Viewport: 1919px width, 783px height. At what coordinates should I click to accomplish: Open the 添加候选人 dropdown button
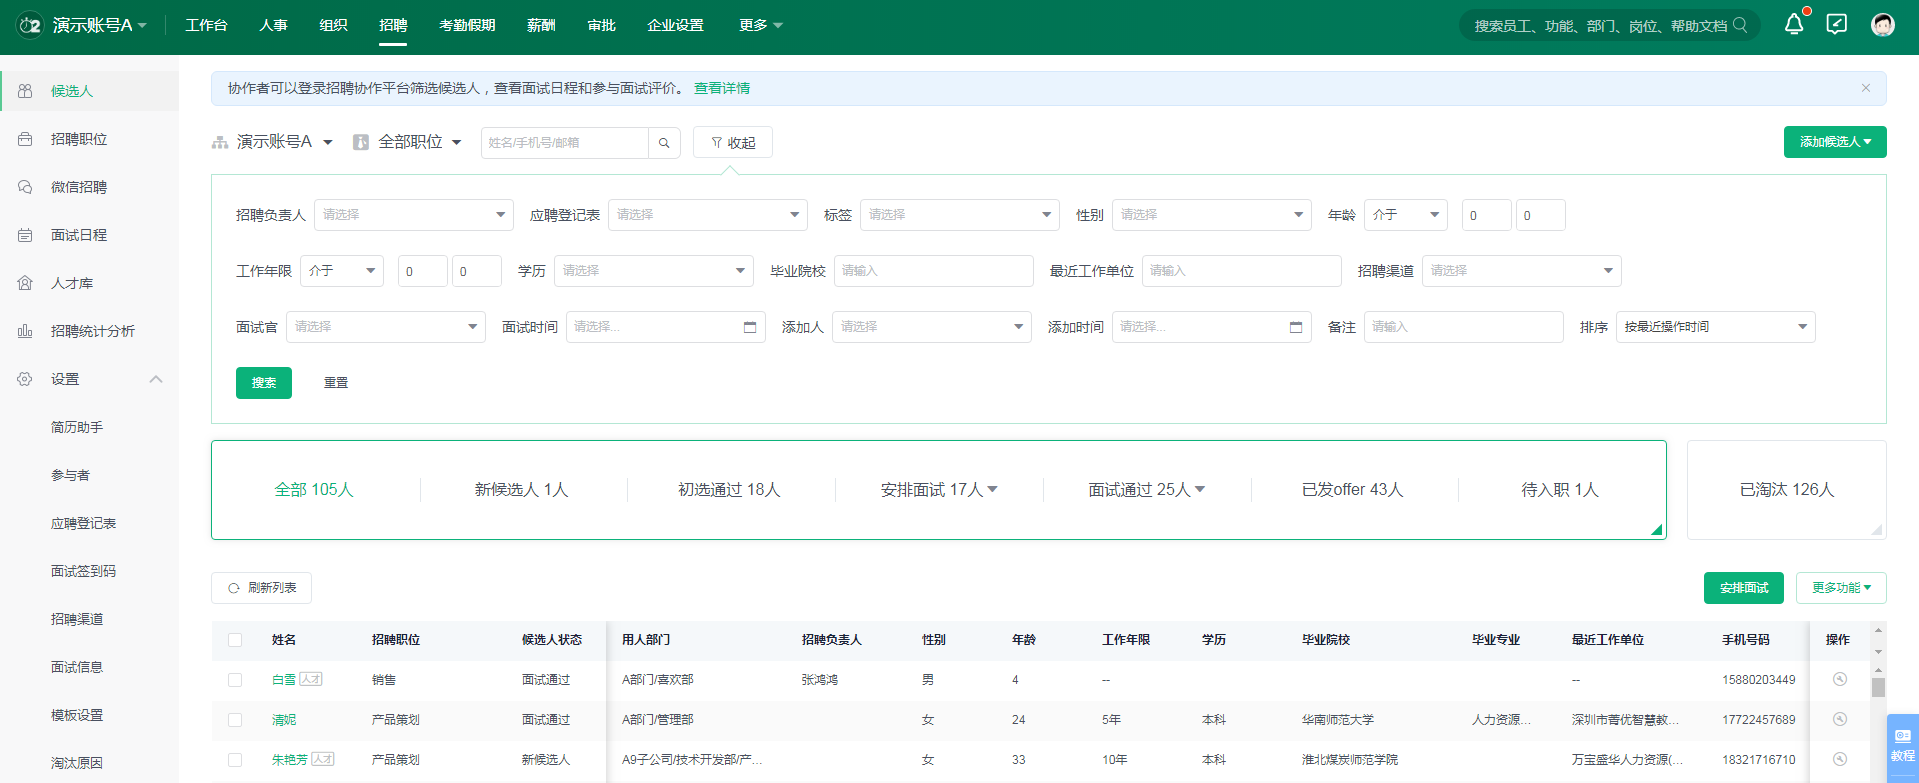[1835, 142]
